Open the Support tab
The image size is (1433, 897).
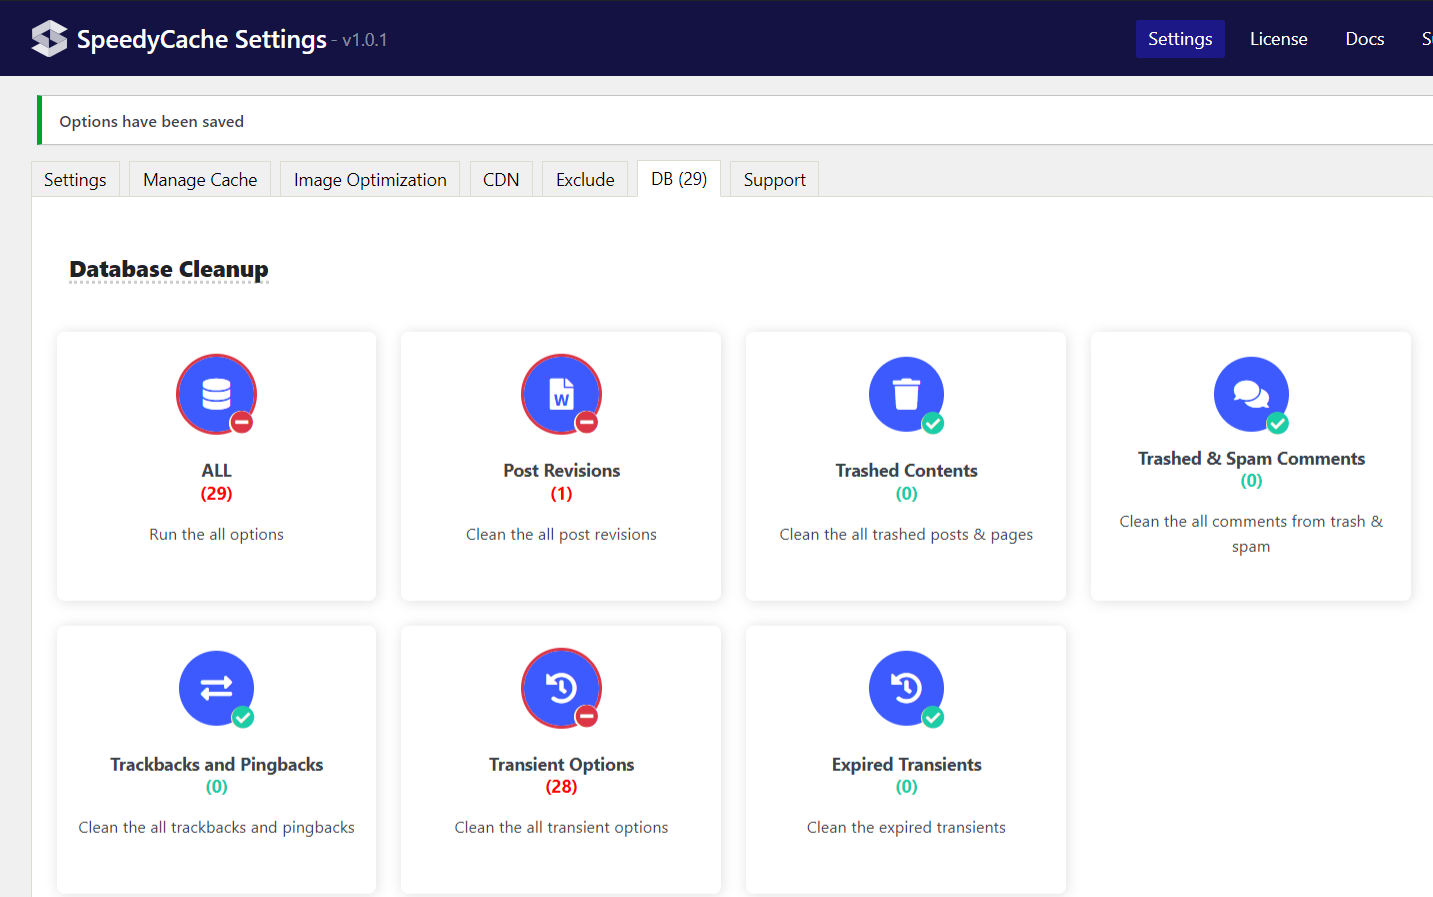coord(774,179)
